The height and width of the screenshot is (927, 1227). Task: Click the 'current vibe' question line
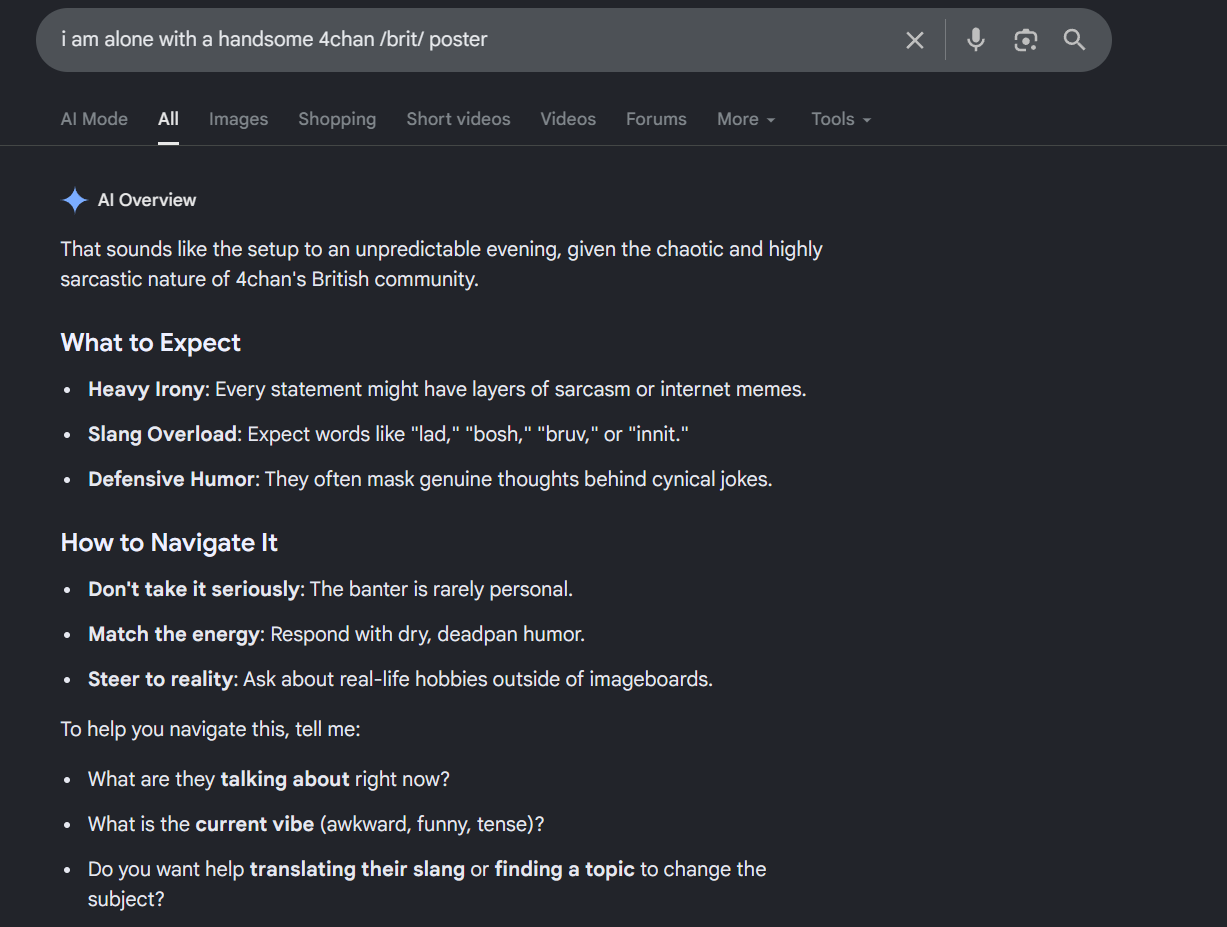pos(316,824)
